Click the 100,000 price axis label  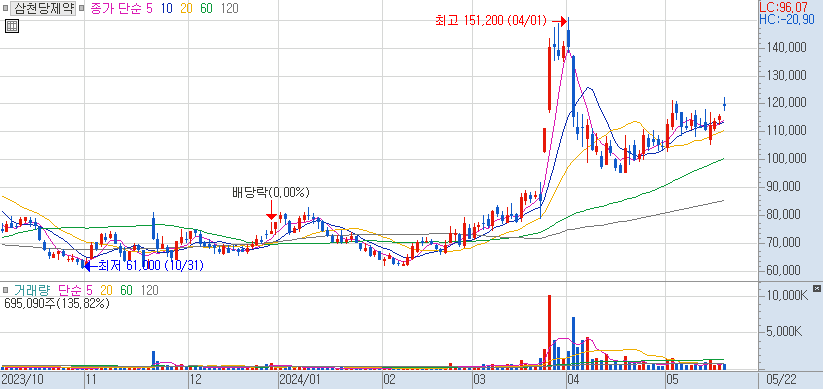click(x=788, y=159)
